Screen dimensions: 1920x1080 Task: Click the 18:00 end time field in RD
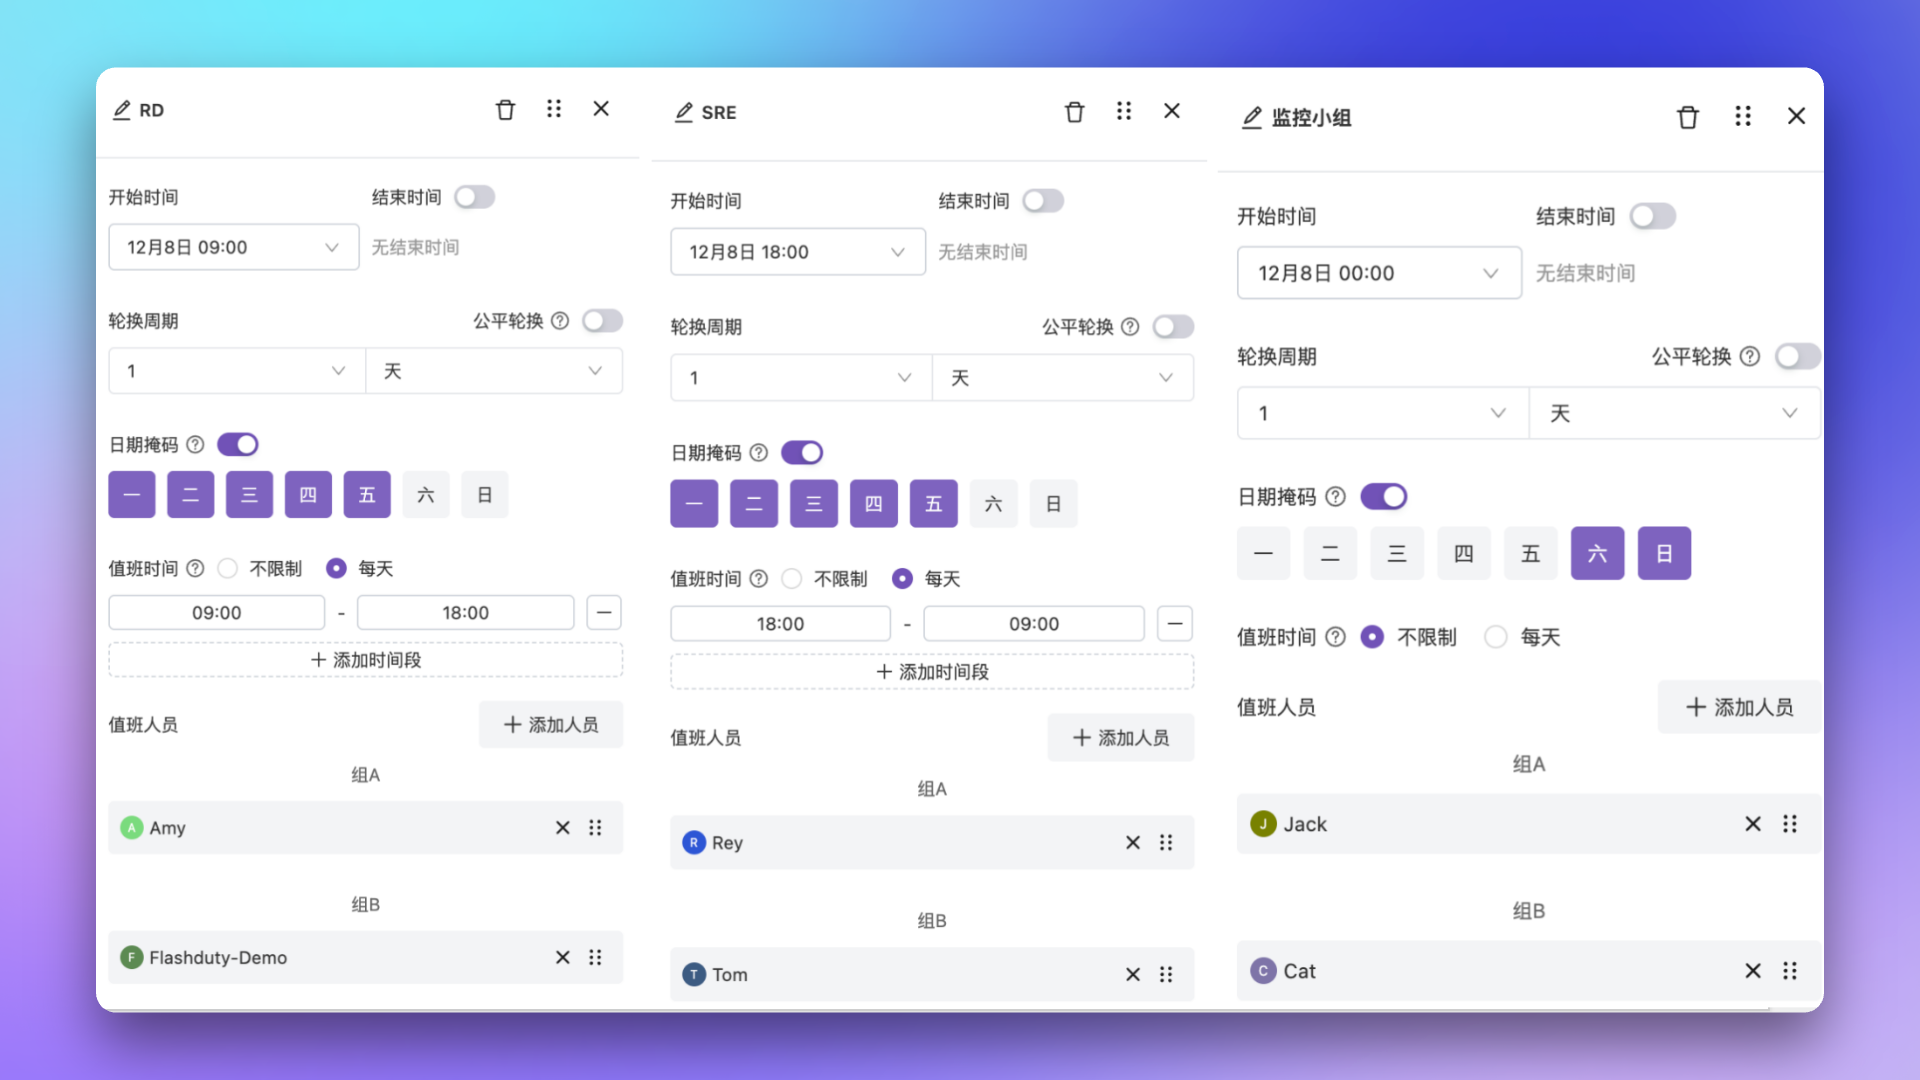coord(465,613)
